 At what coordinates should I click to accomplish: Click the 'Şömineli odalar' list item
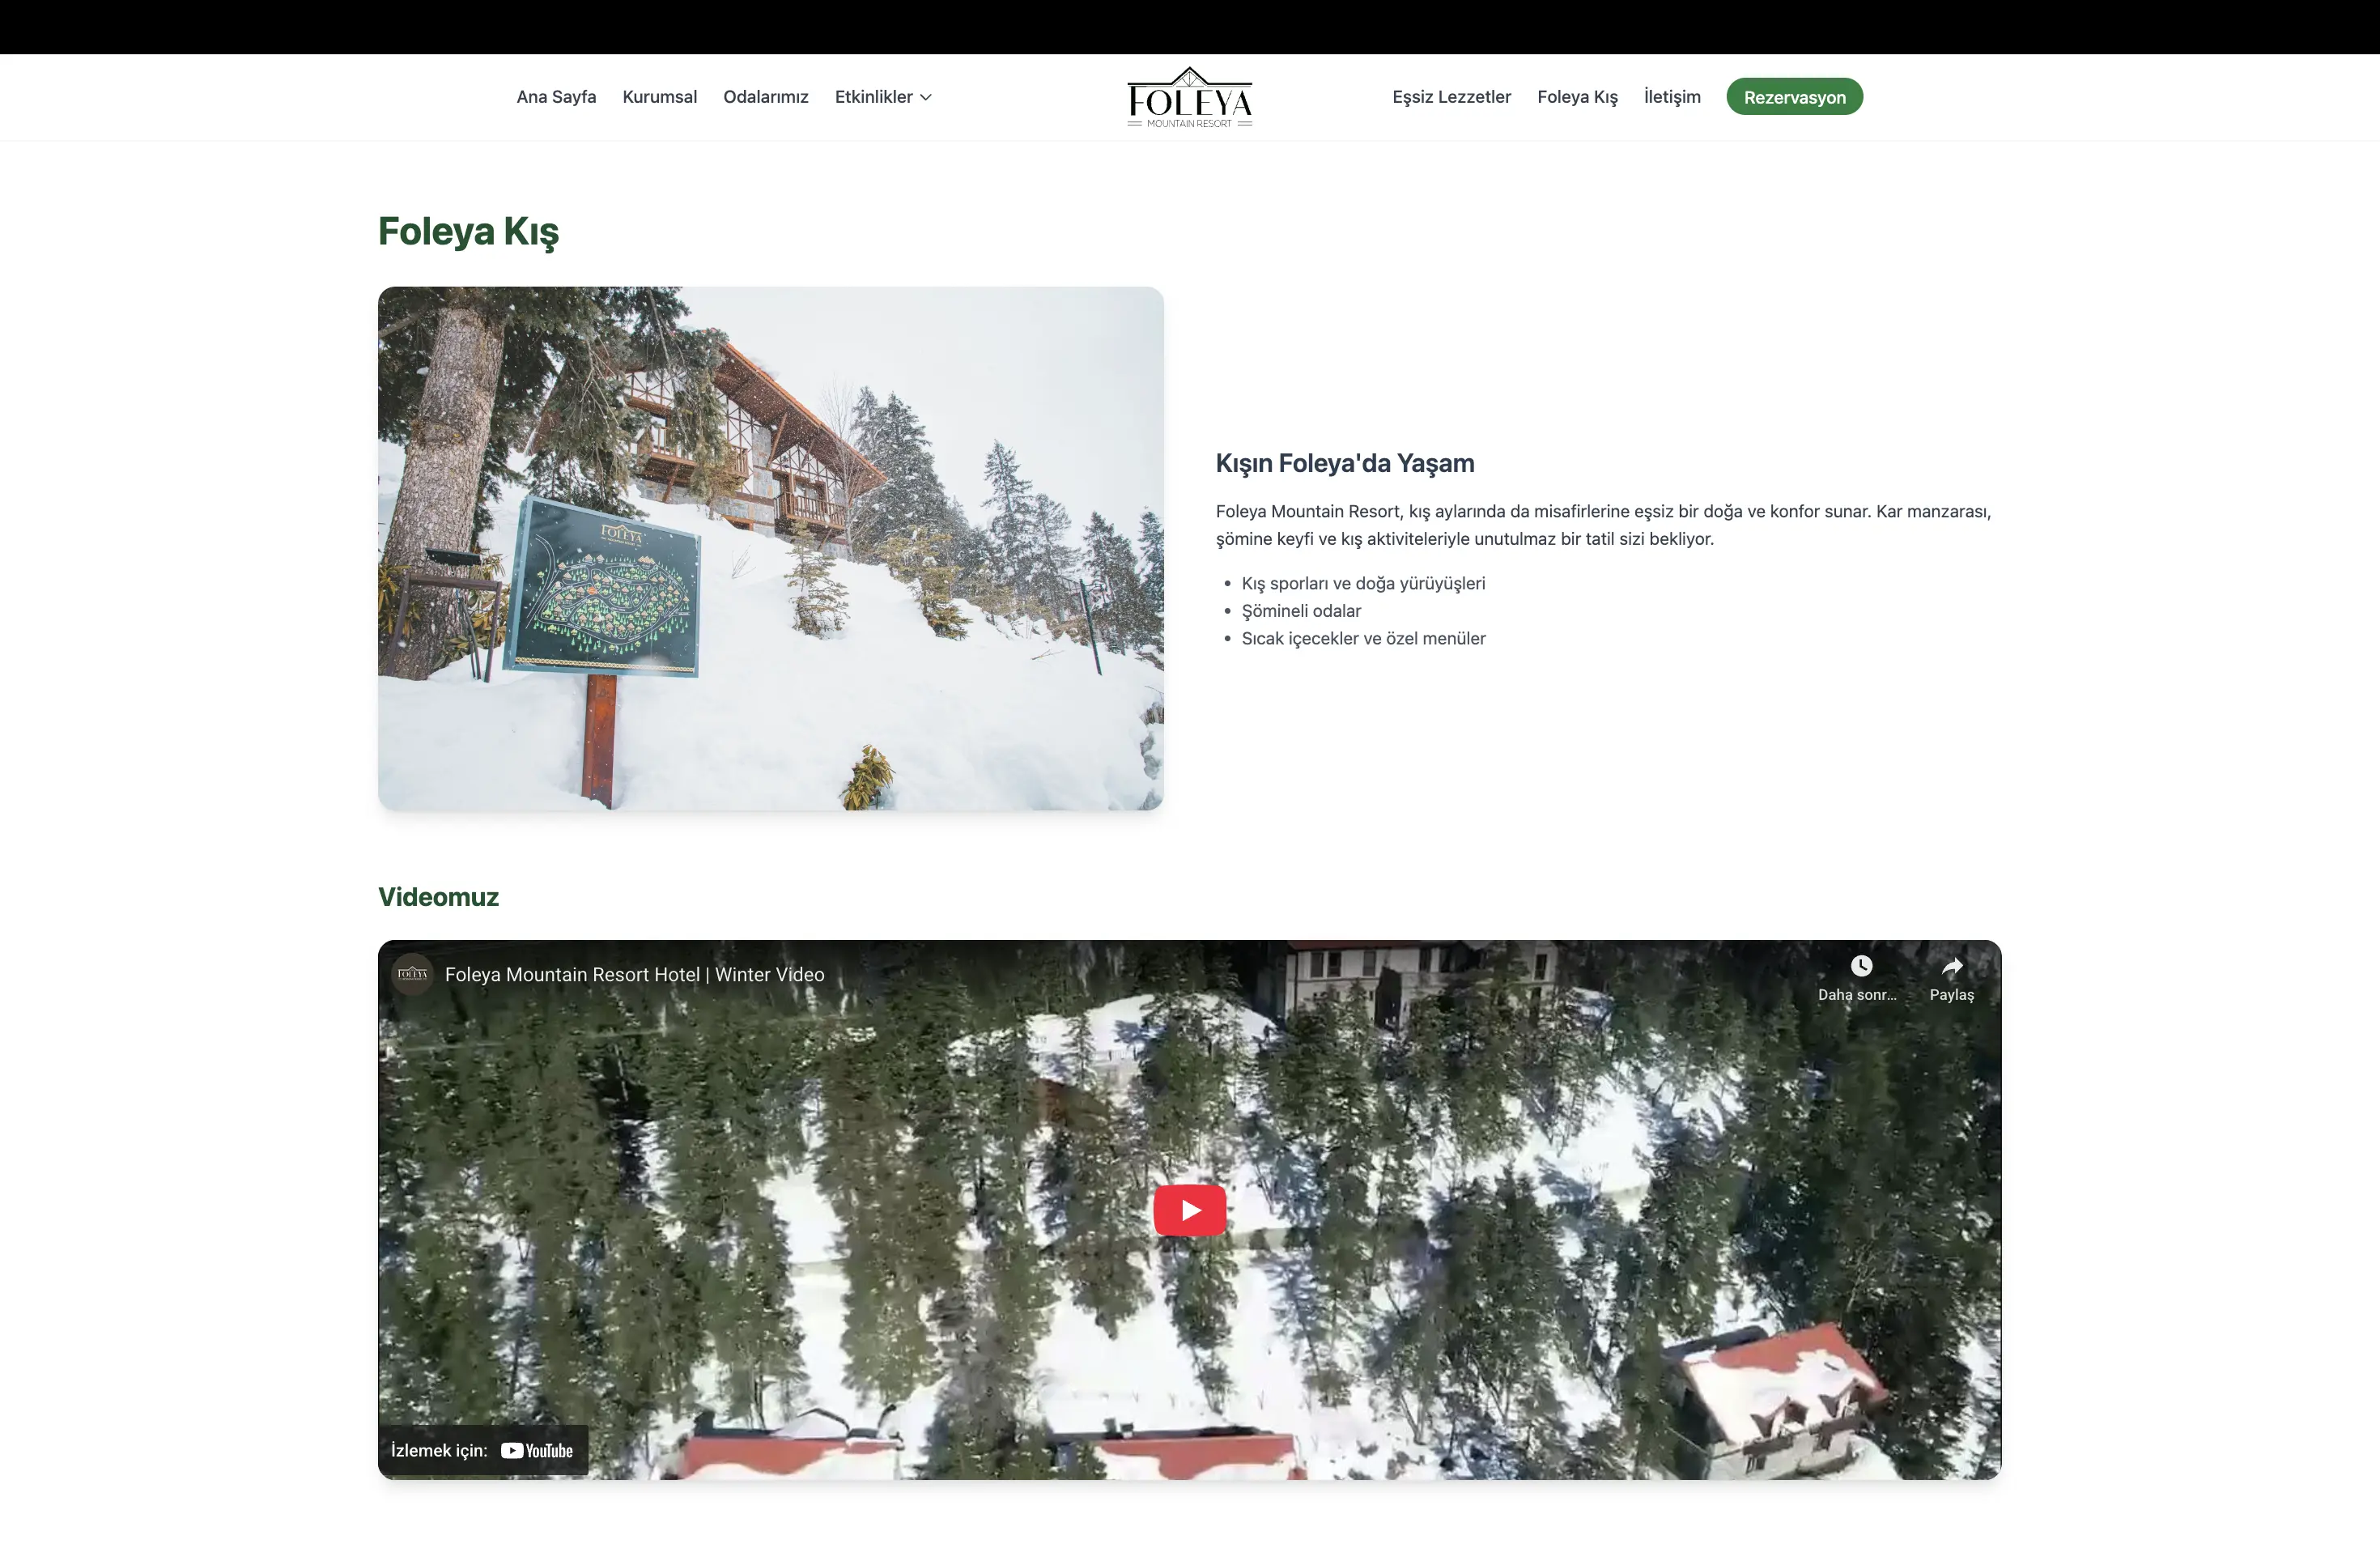(1300, 611)
